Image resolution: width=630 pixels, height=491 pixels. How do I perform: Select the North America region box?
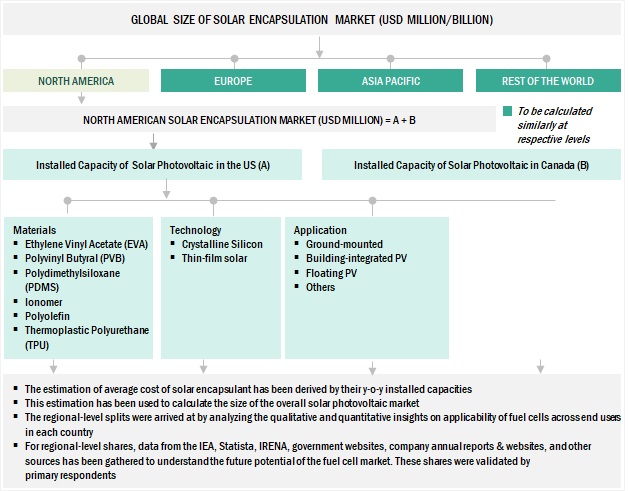[76, 81]
